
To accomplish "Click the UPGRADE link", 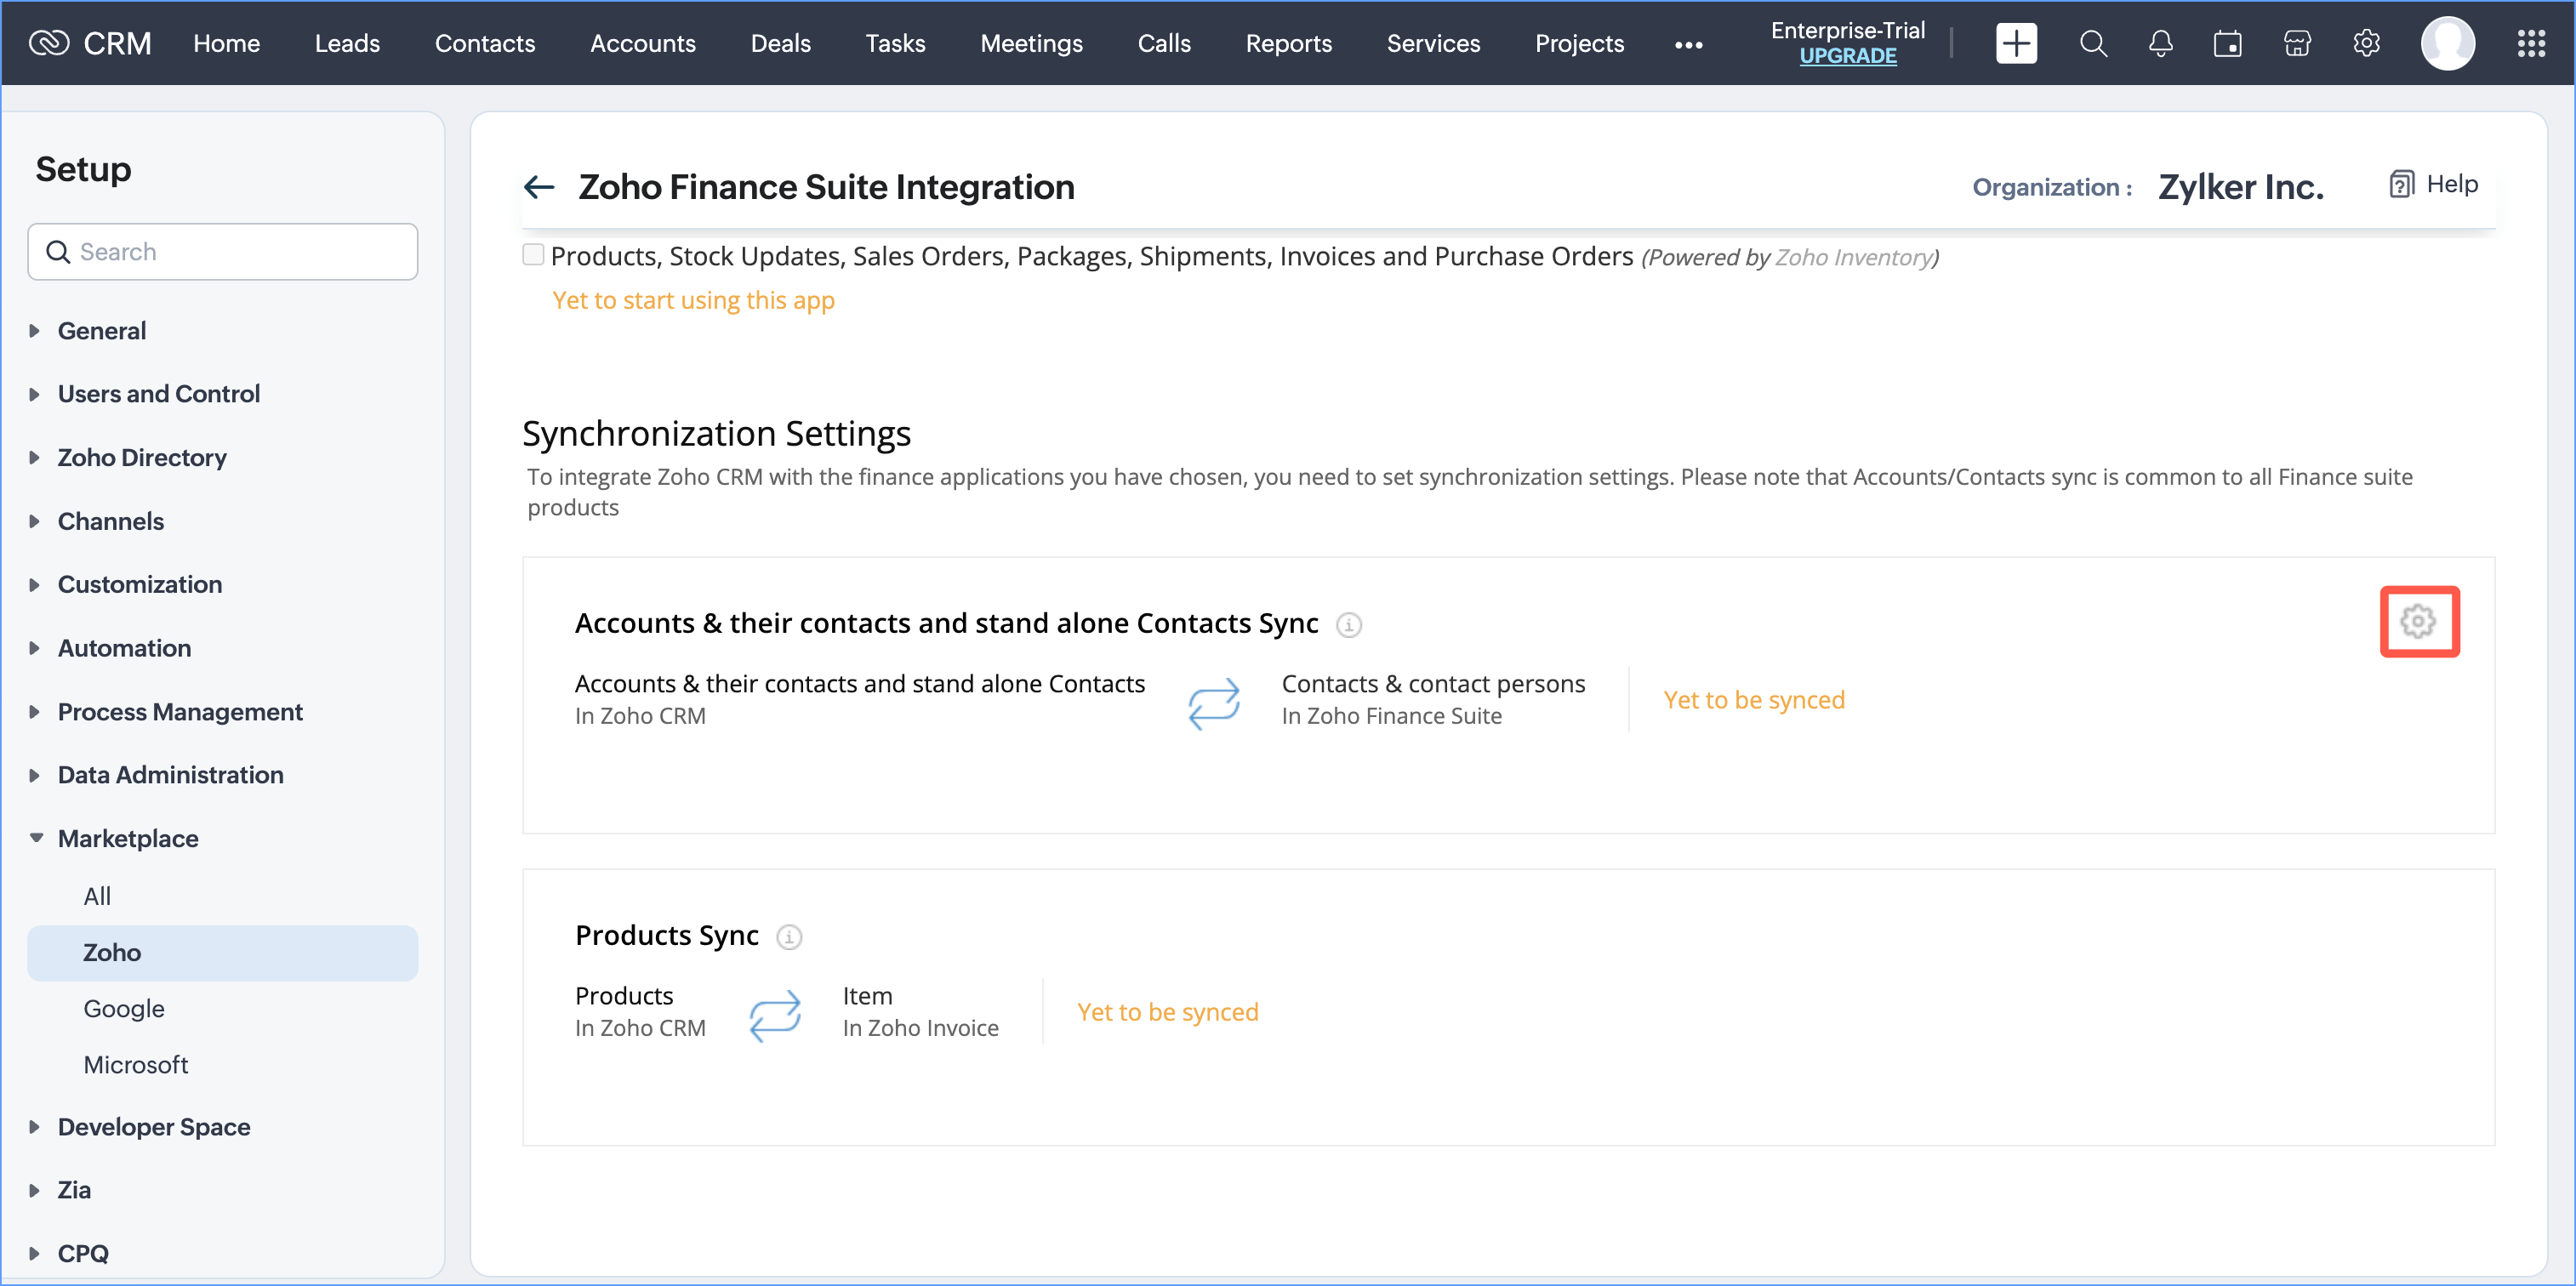I will pyautogui.click(x=1847, y=56).
